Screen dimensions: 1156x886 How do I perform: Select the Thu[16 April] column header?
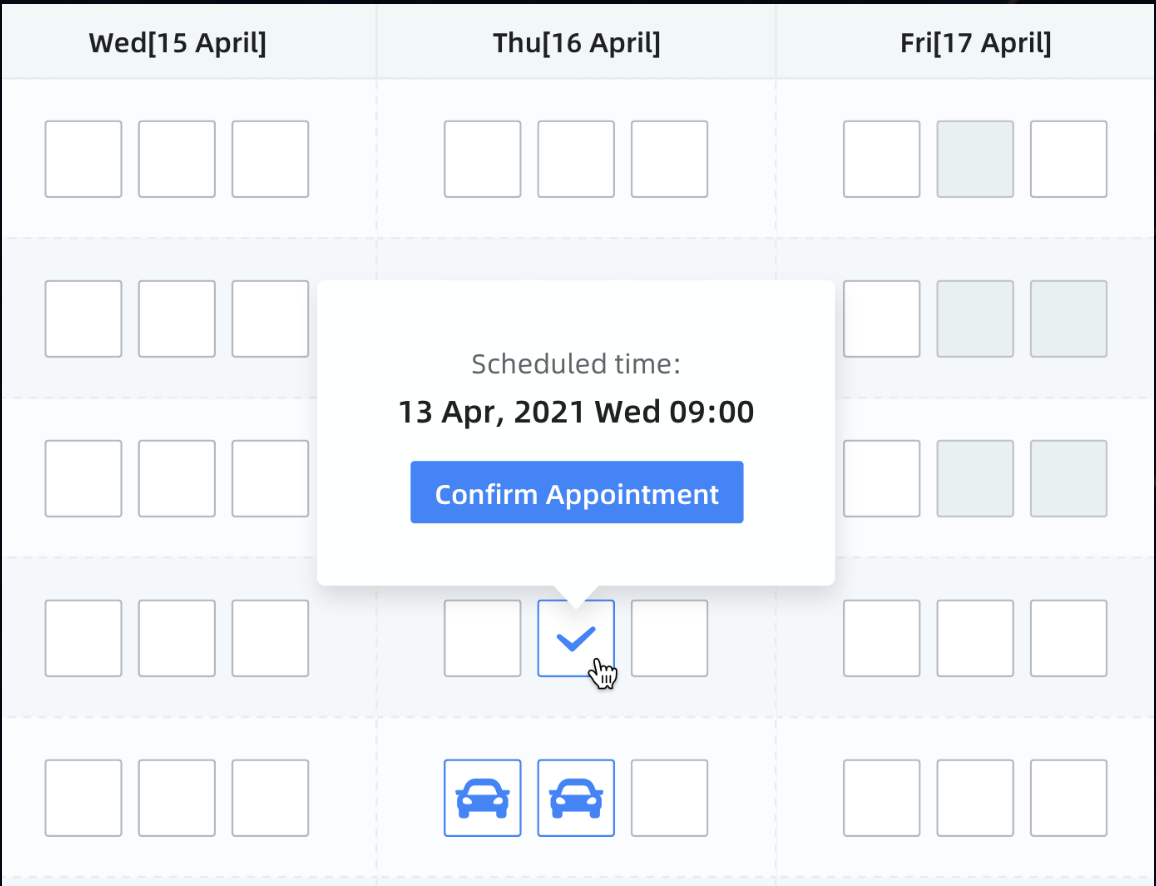[x=577, y=43]
